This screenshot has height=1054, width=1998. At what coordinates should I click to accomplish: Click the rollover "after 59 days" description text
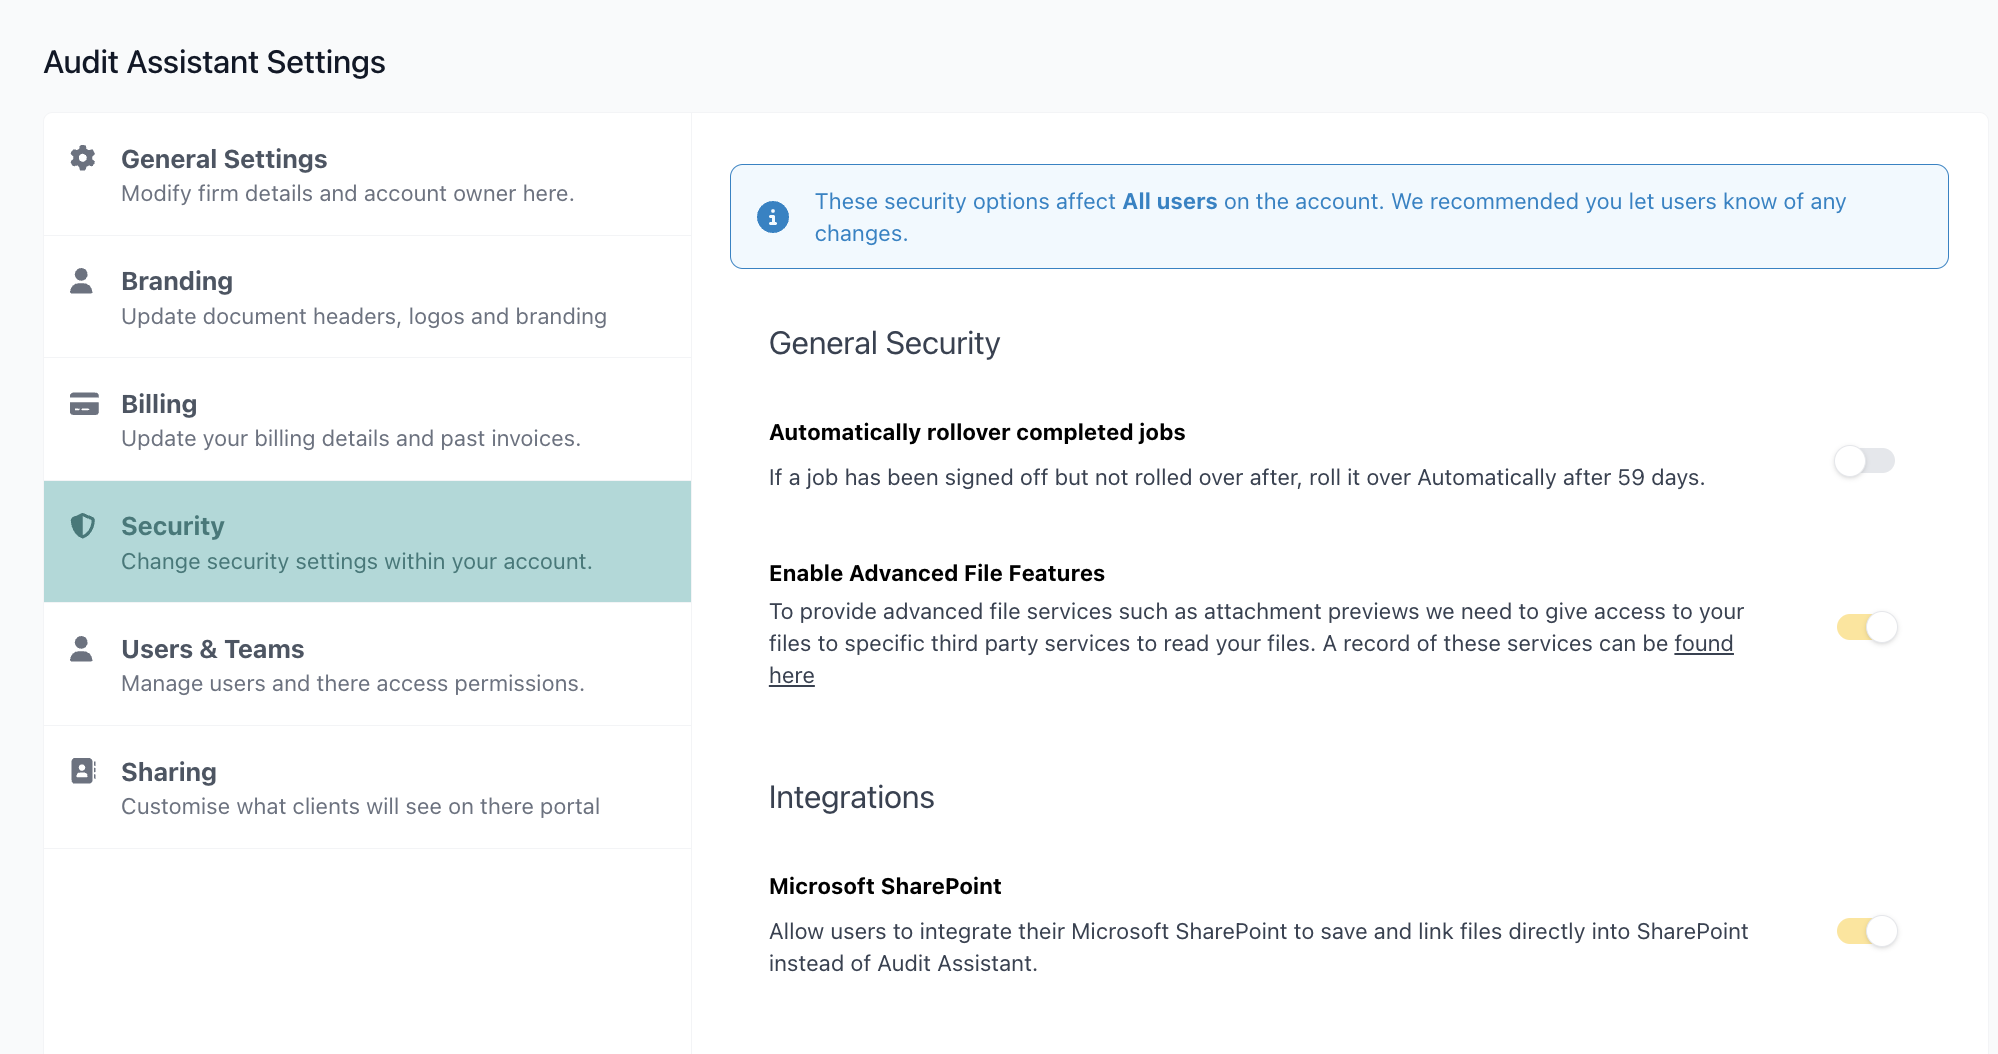[x=1237, y=477]
